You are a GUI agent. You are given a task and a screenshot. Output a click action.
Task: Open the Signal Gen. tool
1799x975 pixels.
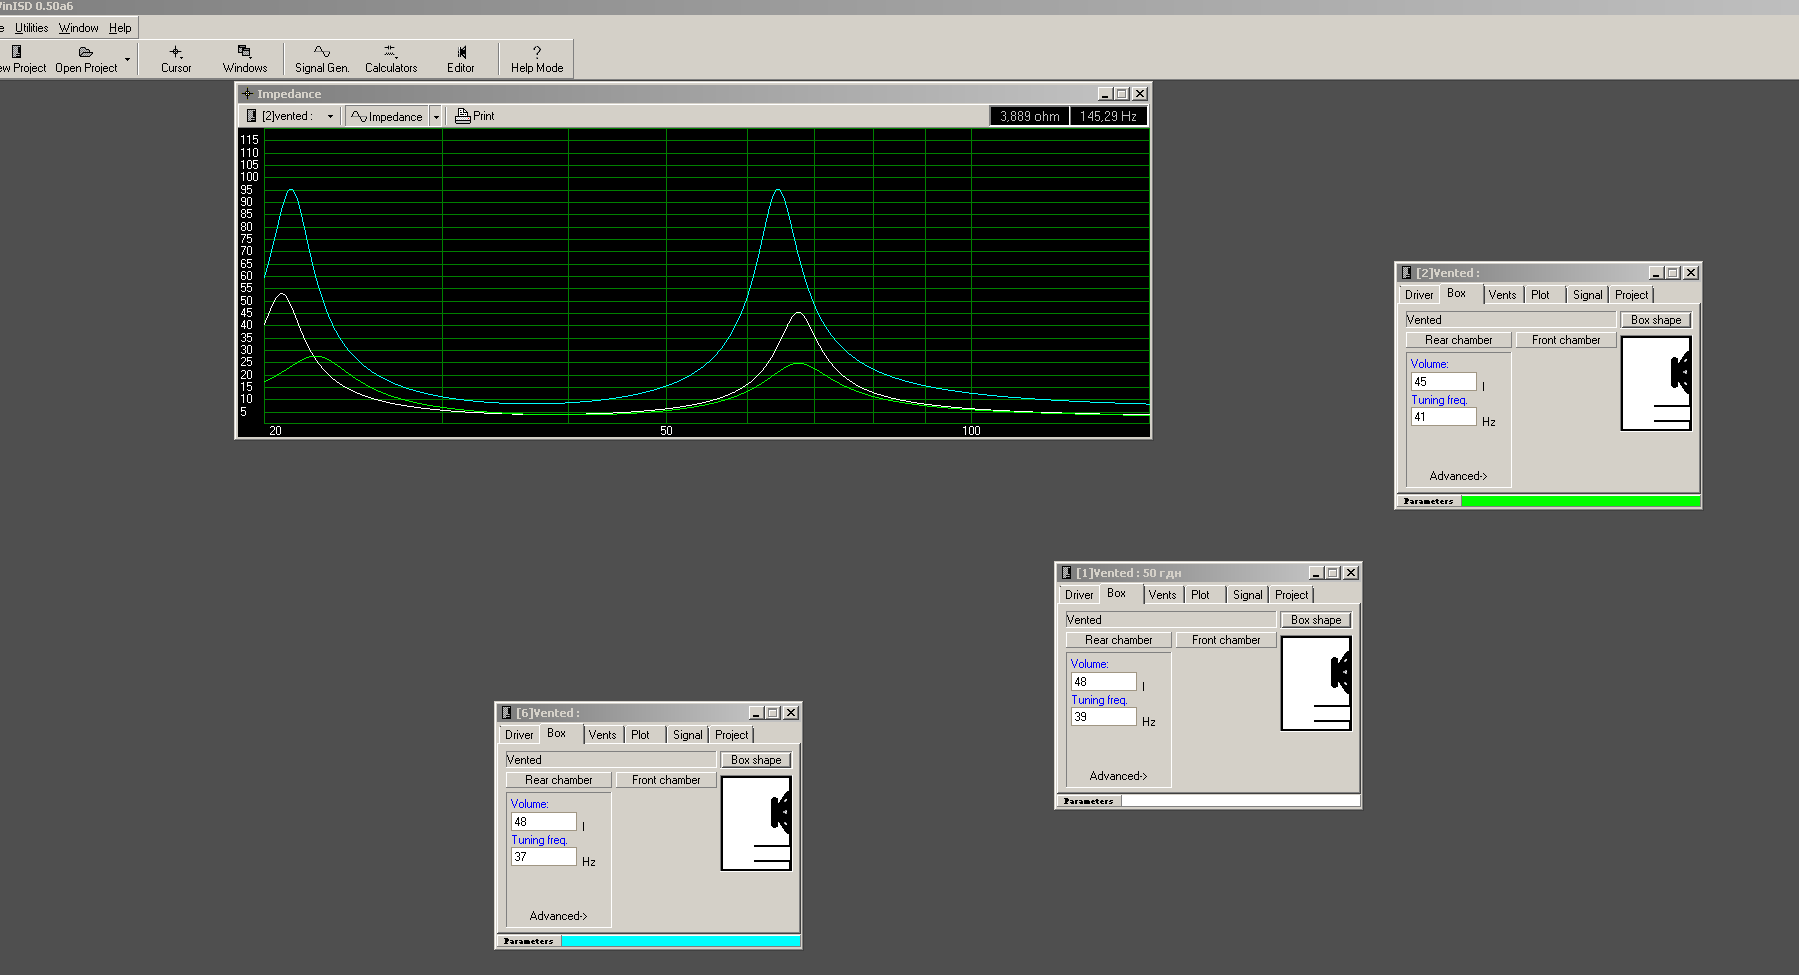coord(321,59)
